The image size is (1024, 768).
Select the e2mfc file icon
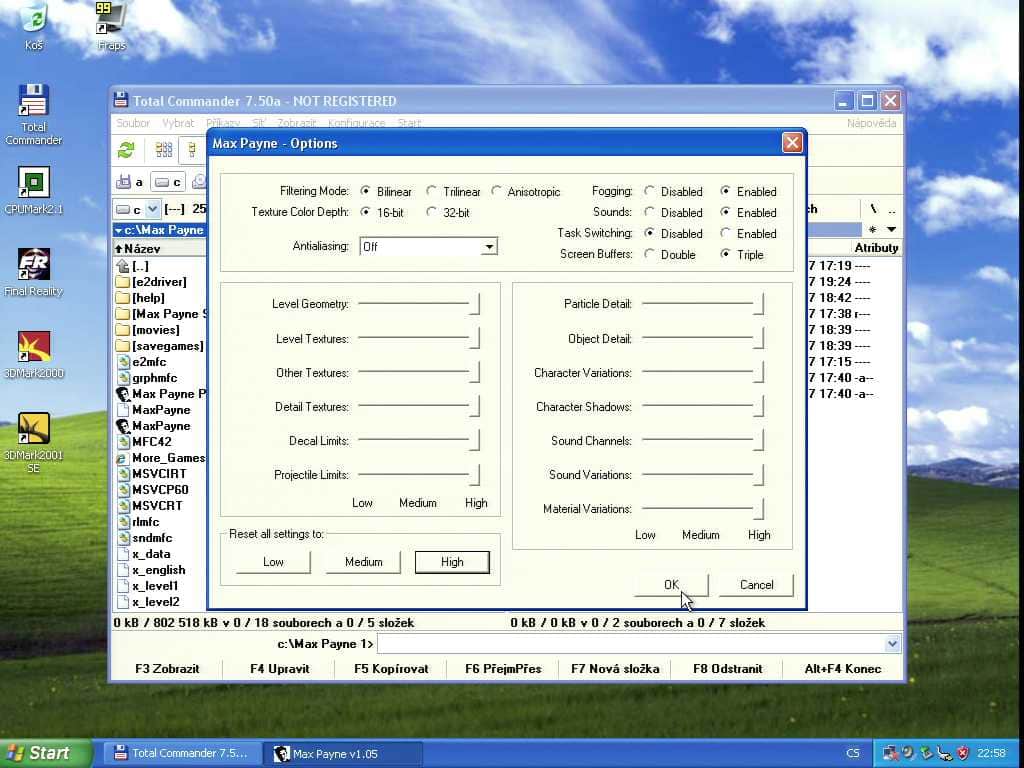(x=123, y=362)
